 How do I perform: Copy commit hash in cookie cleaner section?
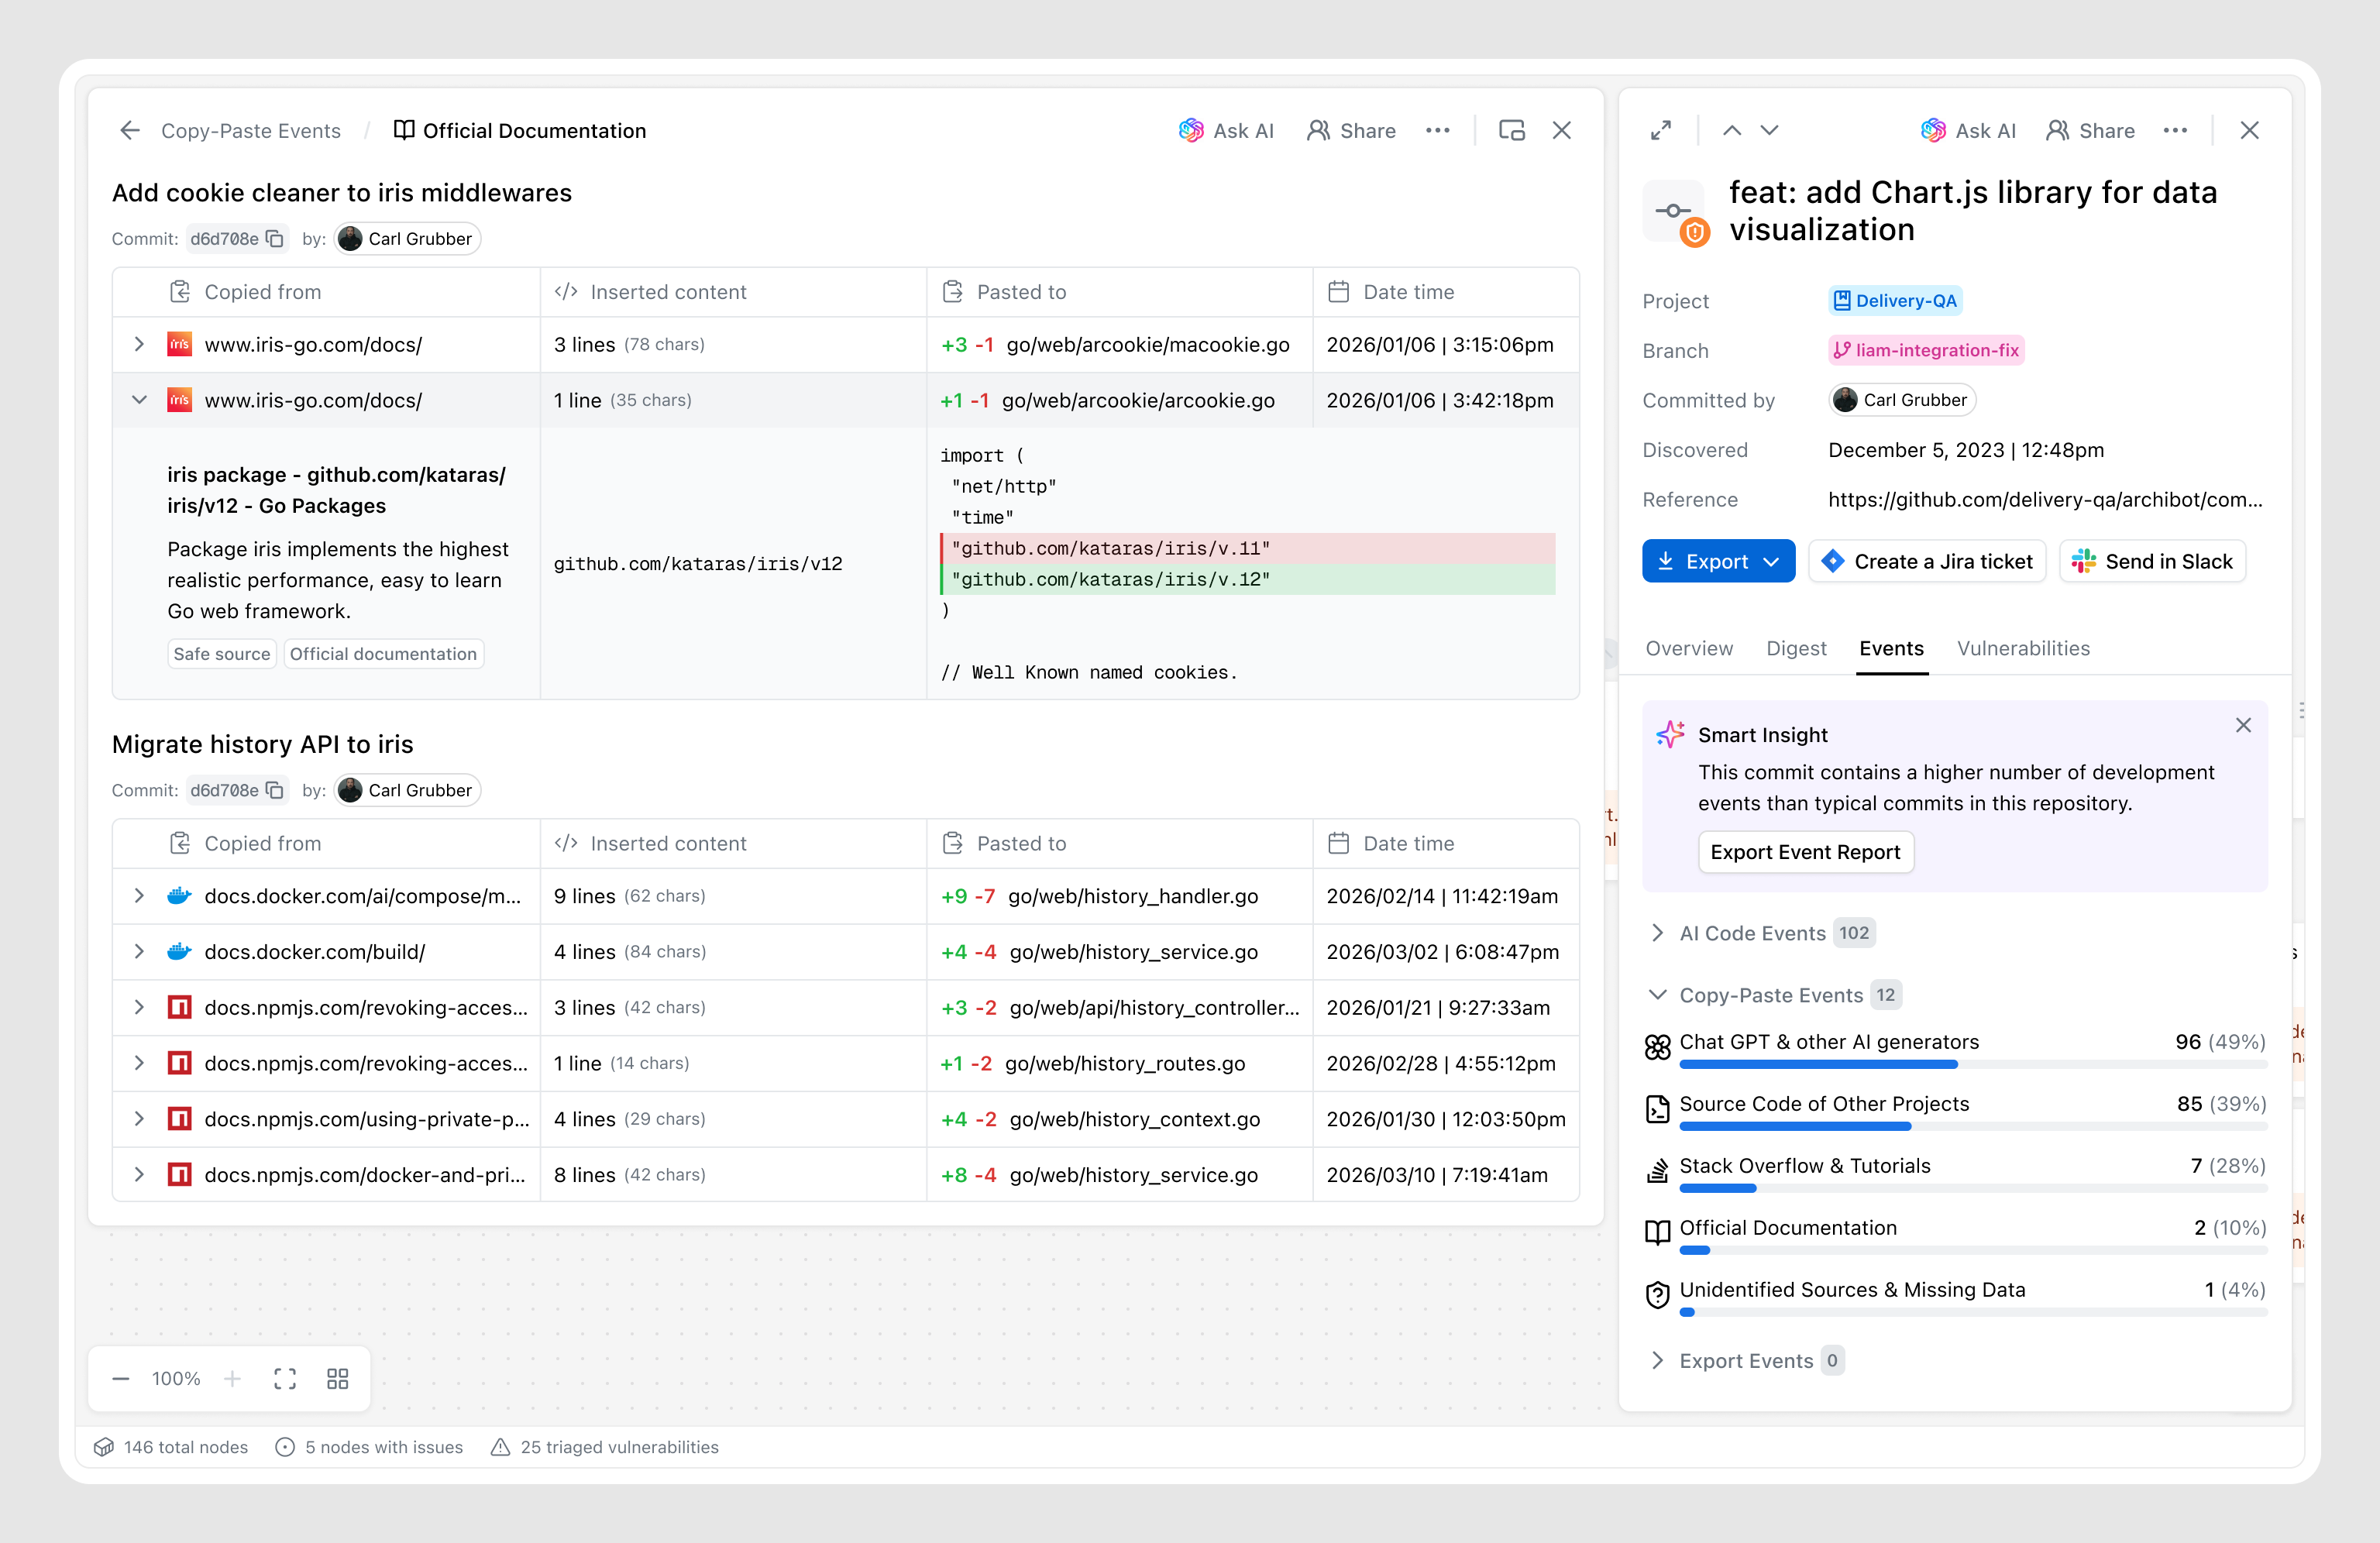click(275, 239)
